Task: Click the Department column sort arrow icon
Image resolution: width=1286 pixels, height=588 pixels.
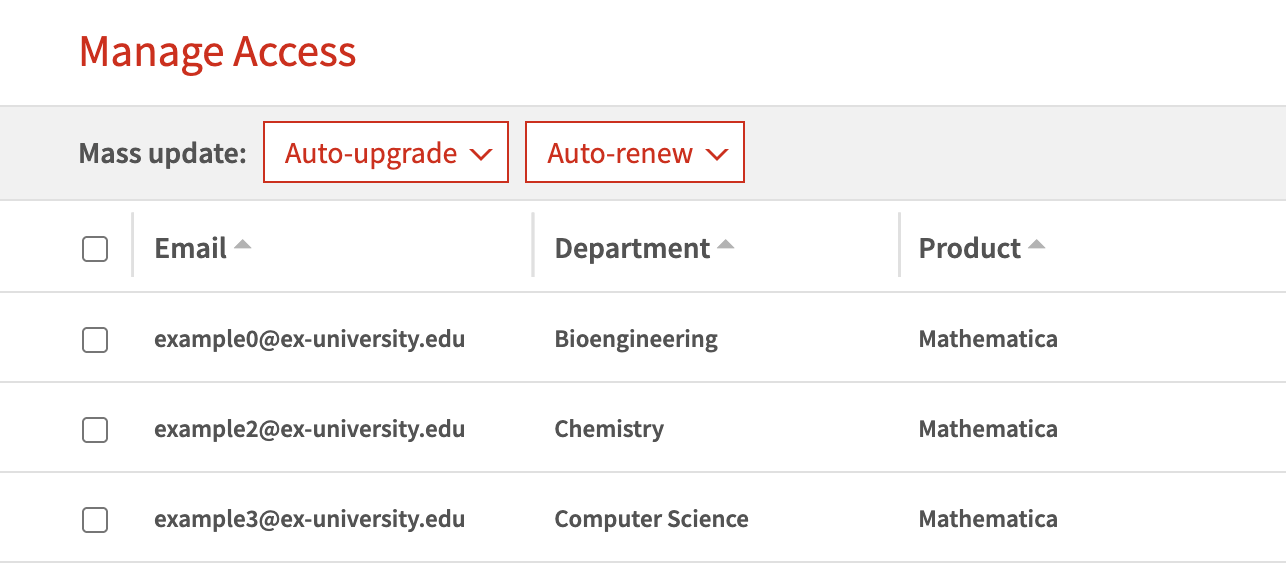Action: pyautogui.click(x=725, y=245)
